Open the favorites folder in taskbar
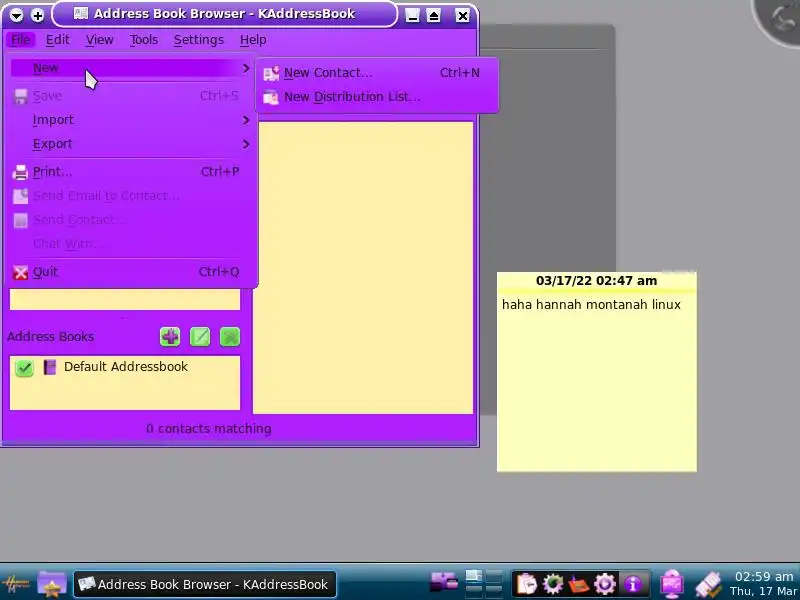Screen dimensions: 800x600 pyautogui.click(x=52, y=584)
